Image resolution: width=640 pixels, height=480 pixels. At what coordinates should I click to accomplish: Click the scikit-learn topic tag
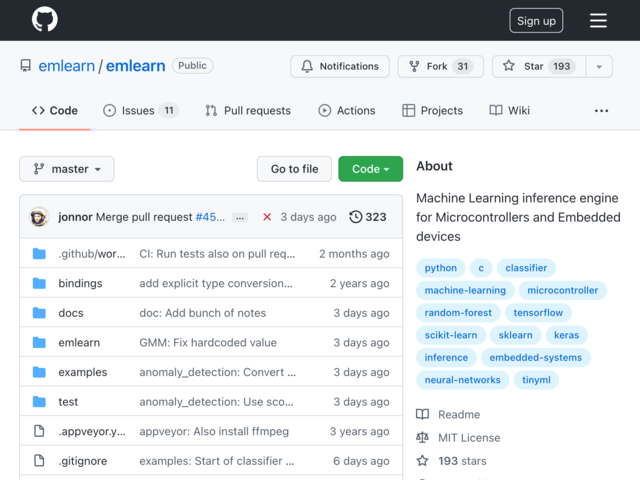tap(451, 335)
